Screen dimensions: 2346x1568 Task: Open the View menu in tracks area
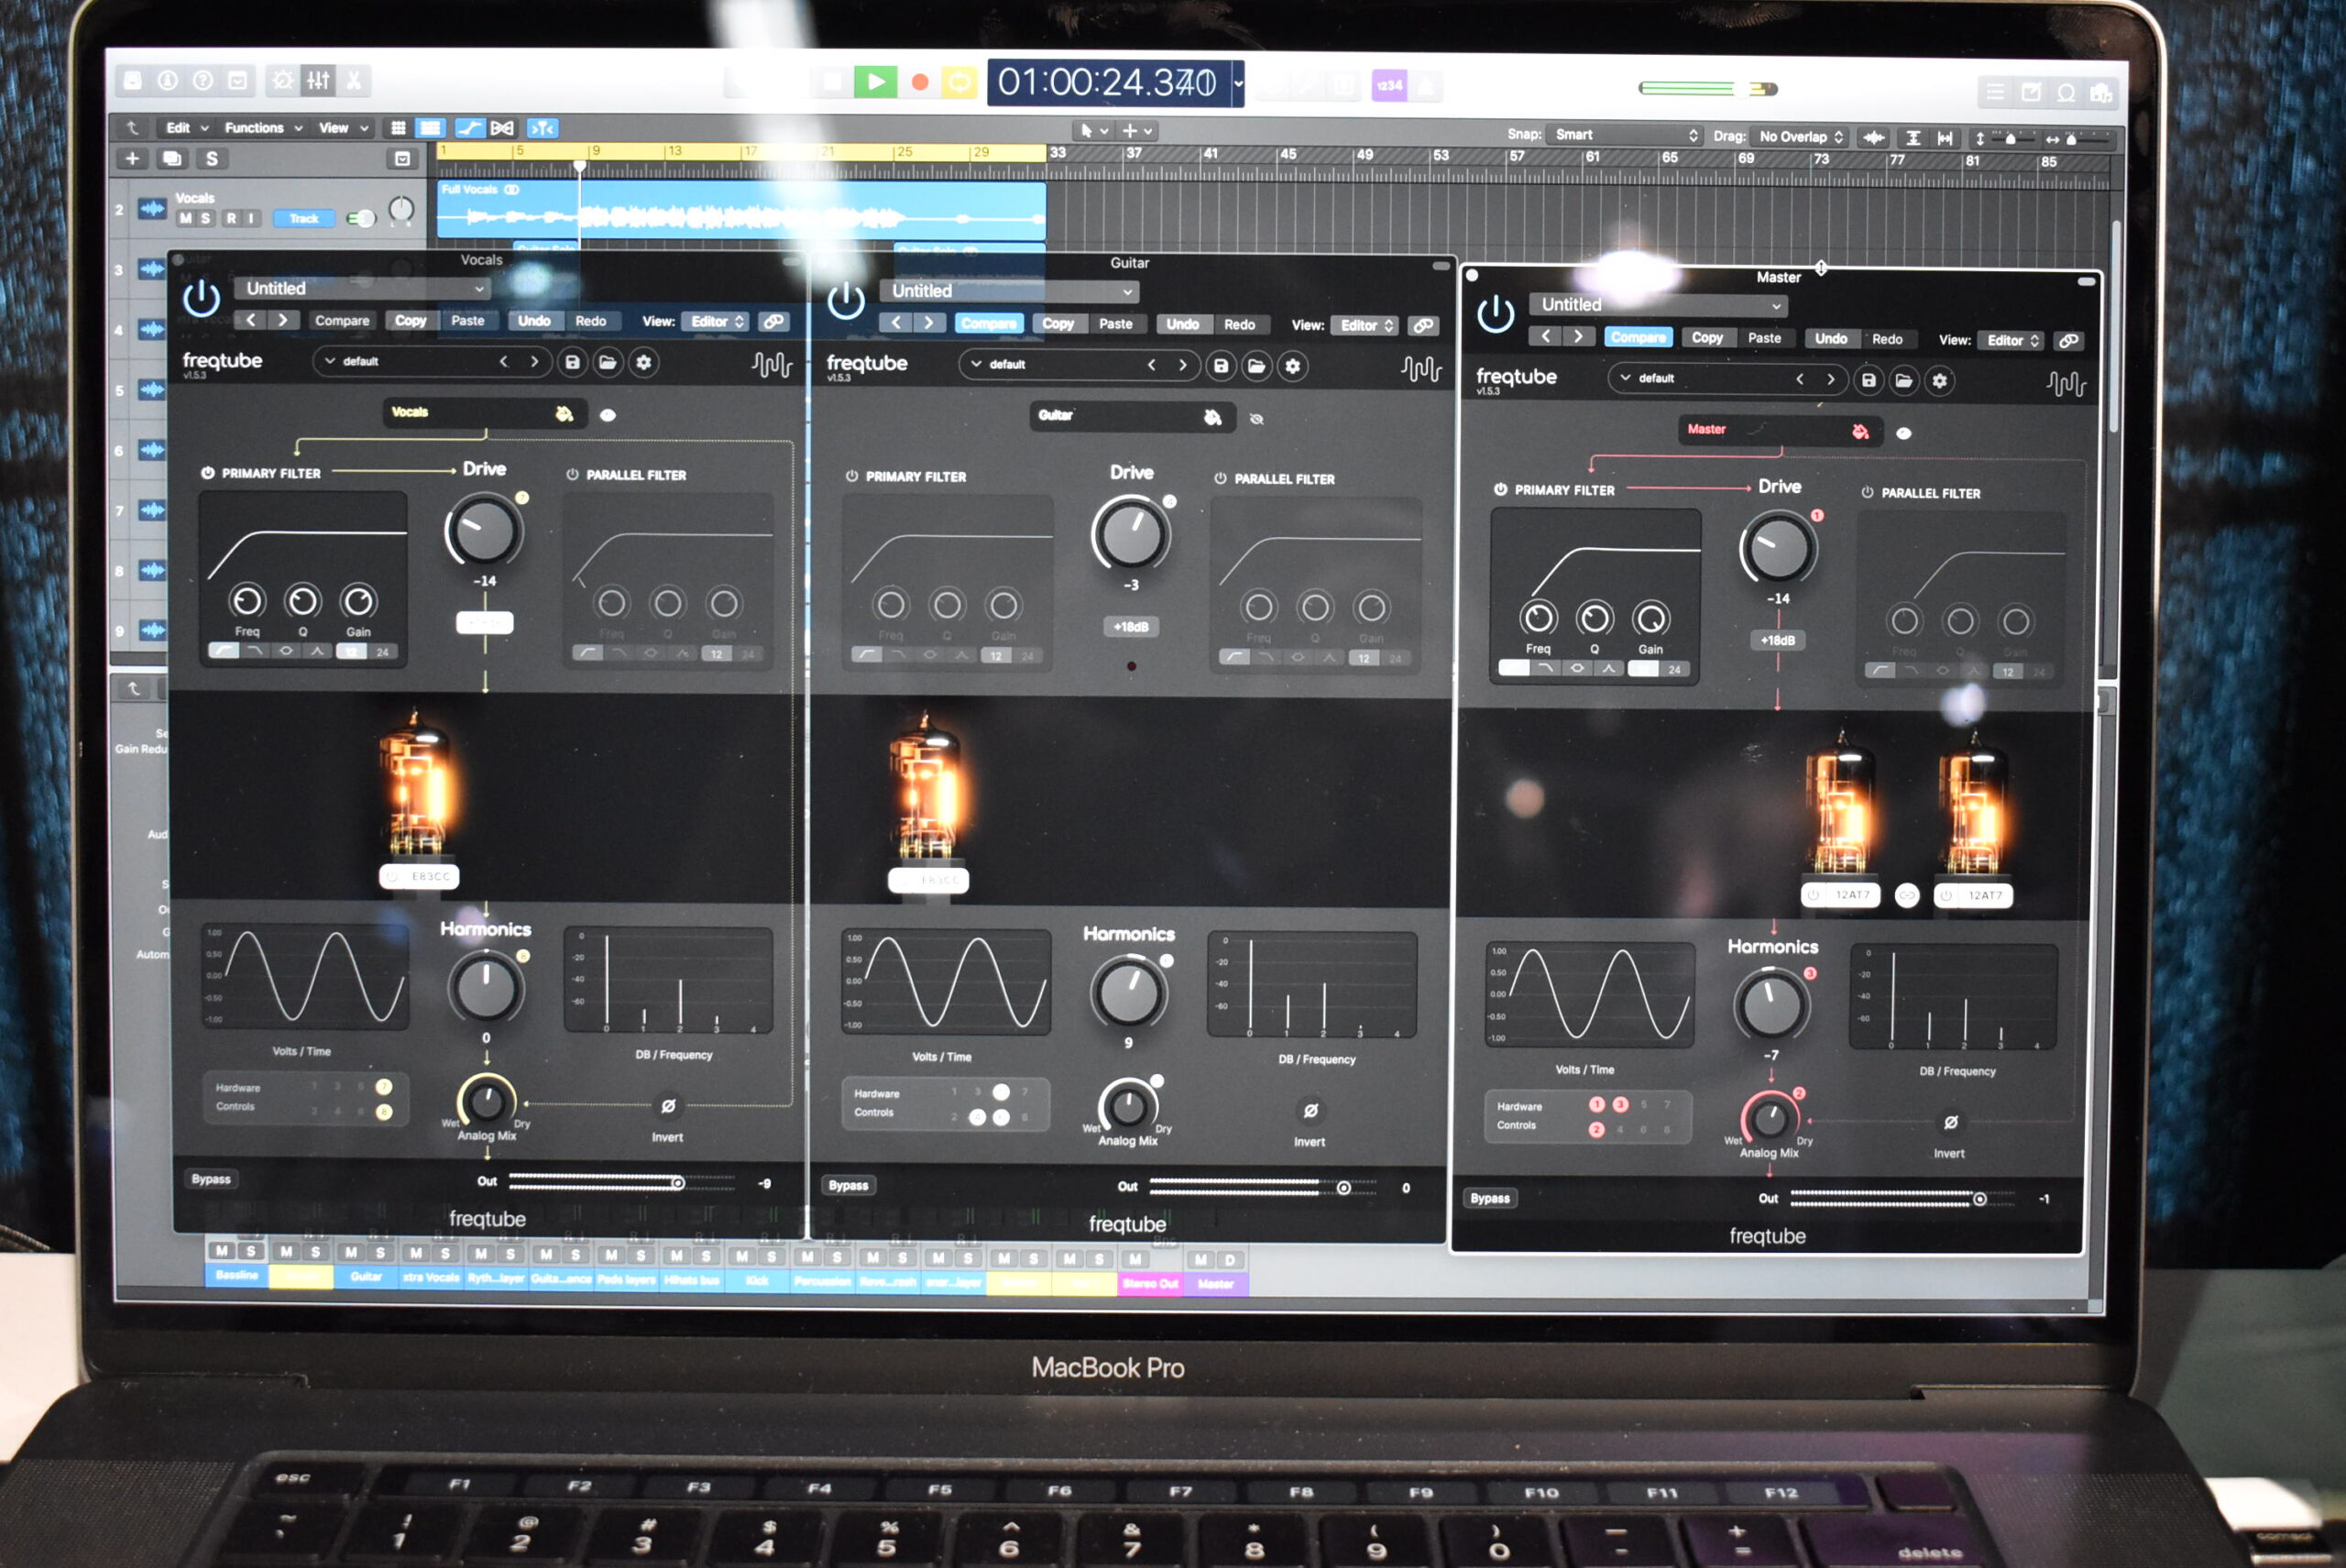tap(343, 128)
